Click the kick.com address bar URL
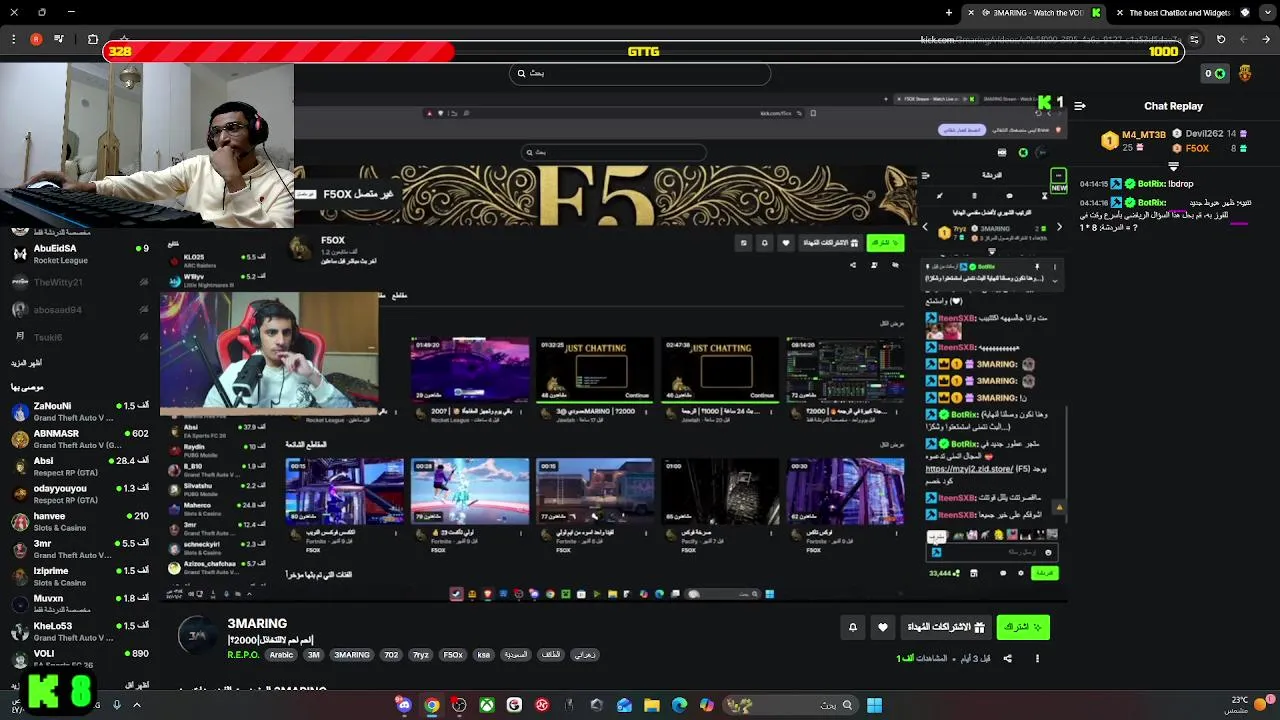The height and width of the screenshot is (720, 1280). (x=1050, y=40)
